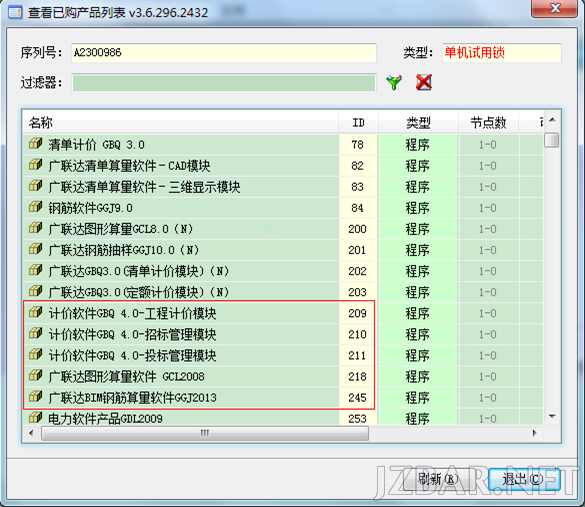Click package icon of 清单计价模块 (N) row
The image size is (585, 507).
click(x=36, y=270)
